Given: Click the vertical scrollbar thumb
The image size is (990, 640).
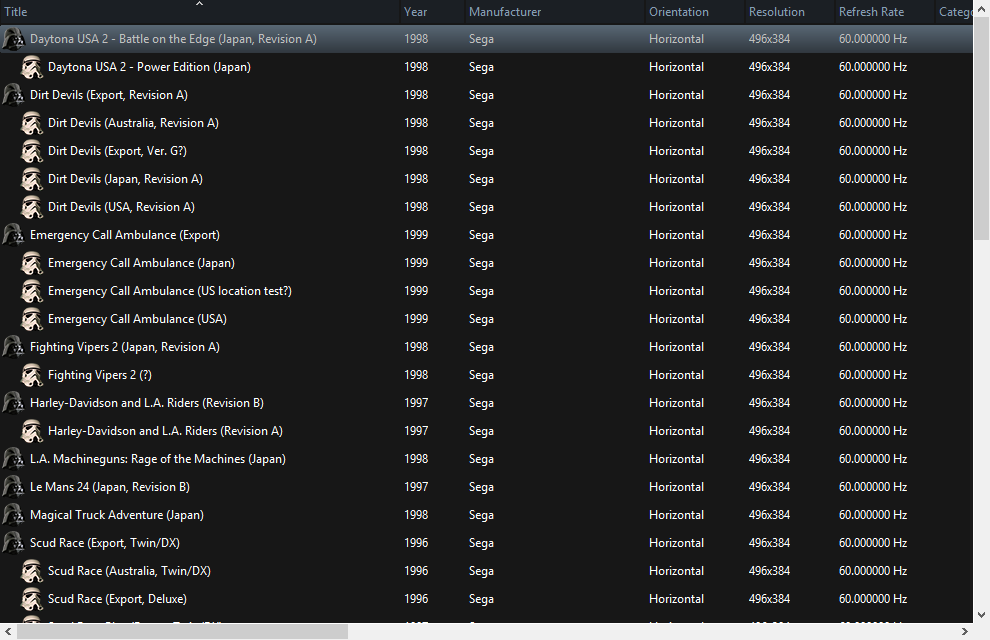Looking at the screenshot, I should point(981,128).
